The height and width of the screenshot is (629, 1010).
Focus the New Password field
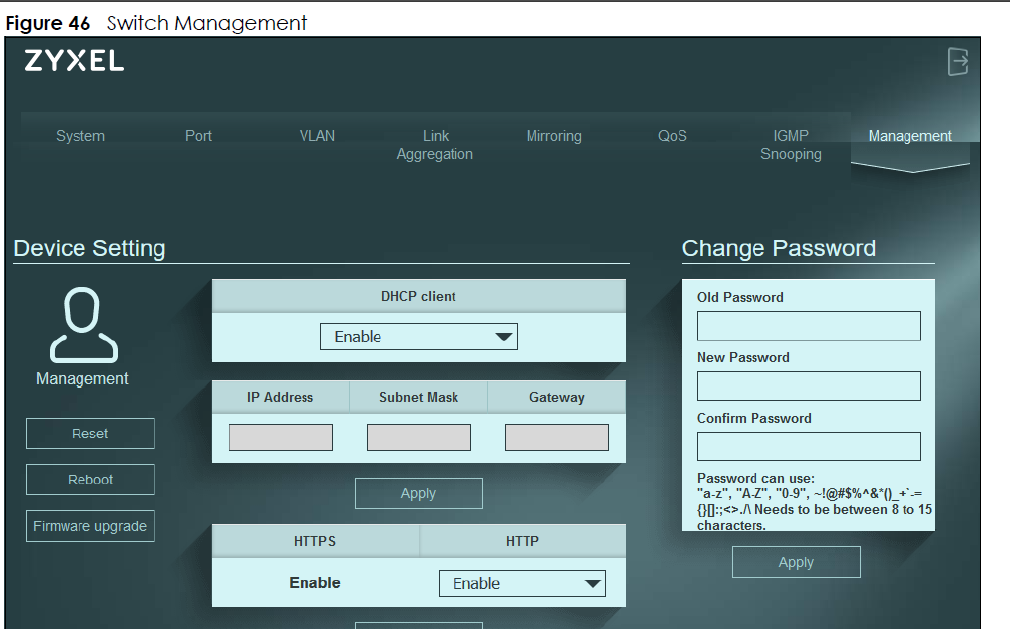pyautogui.click(x=808, y=386)
